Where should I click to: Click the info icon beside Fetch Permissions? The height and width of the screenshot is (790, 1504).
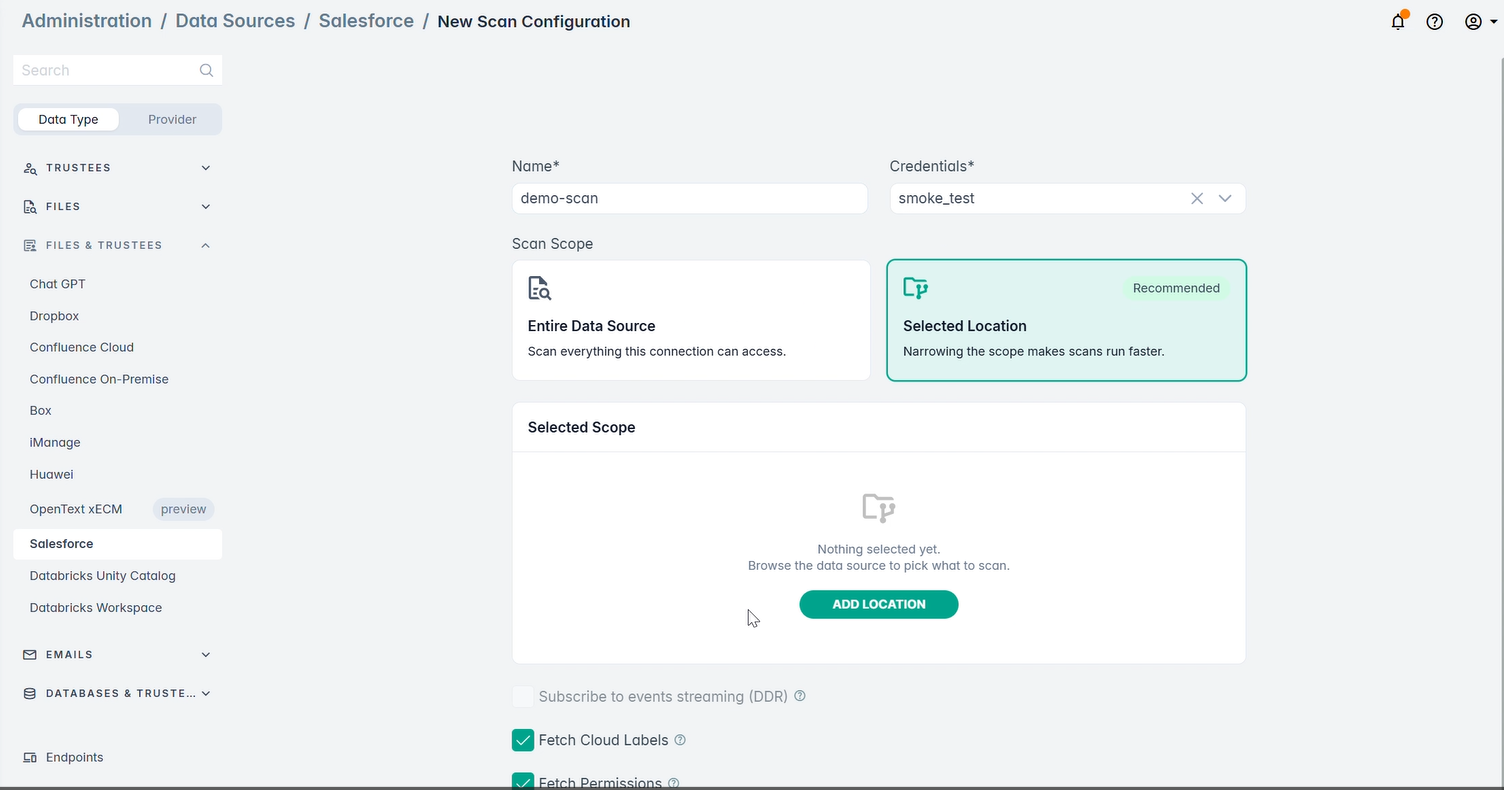(673, 783)
